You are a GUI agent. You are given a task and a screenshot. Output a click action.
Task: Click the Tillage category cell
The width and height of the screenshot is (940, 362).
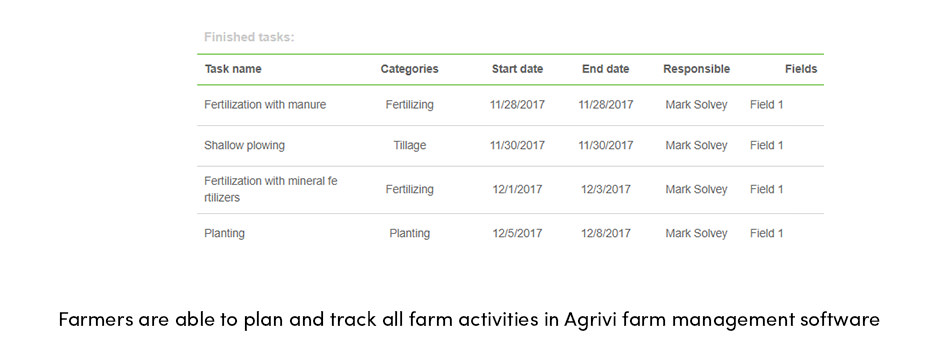(x=409, y=146)
